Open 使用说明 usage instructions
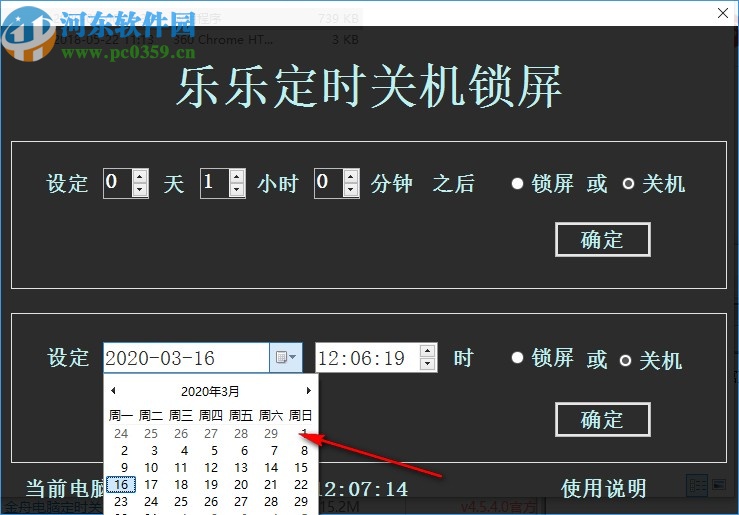 pyautogui.click(x=603, y=488)
